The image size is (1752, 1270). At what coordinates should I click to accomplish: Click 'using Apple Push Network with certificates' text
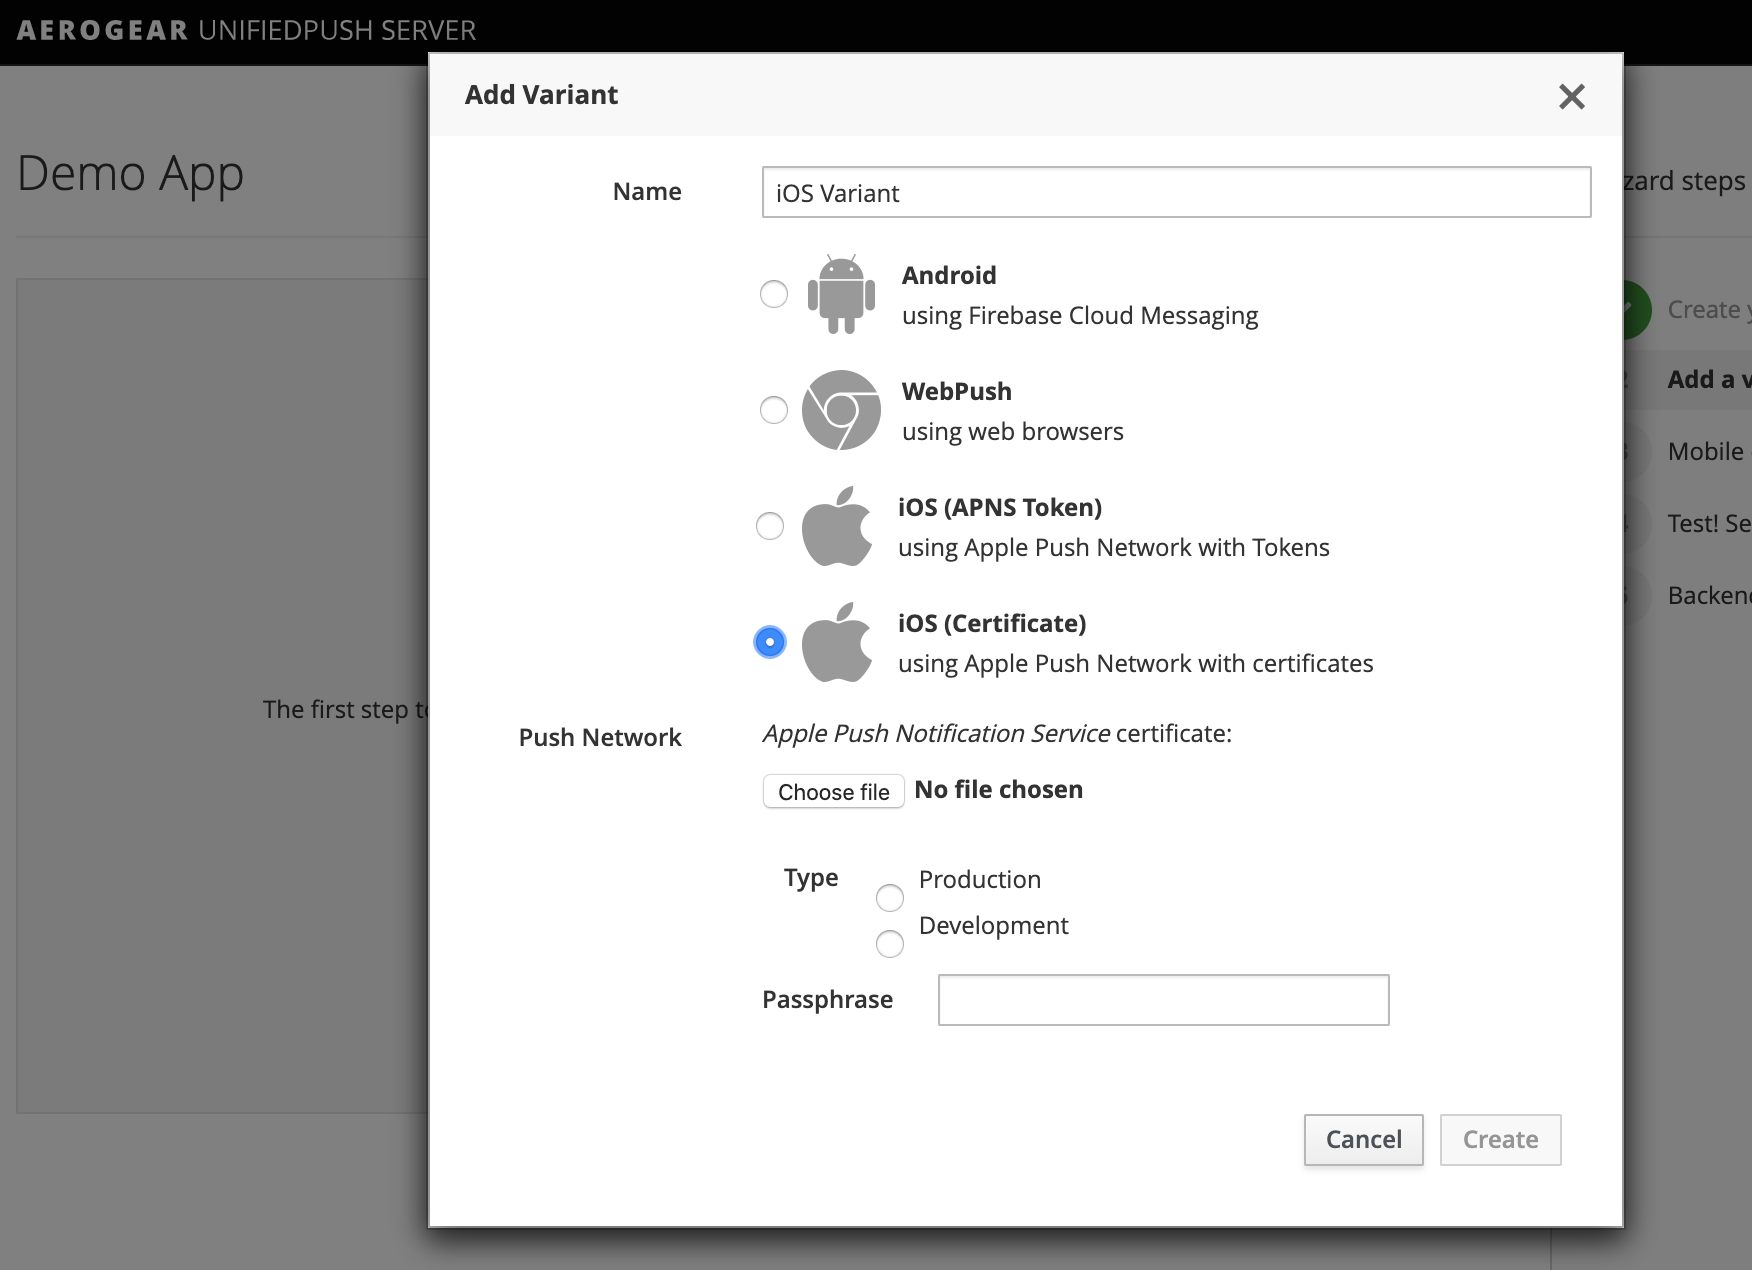(1136, 664)
